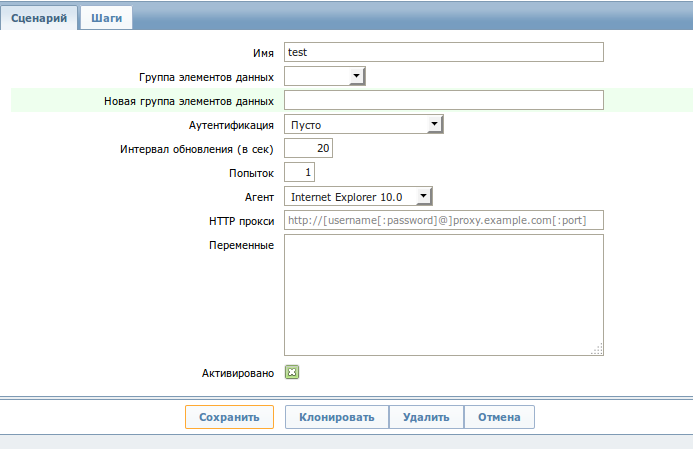Click the Новая группа элементов данных field

click(x=444, y=100)
